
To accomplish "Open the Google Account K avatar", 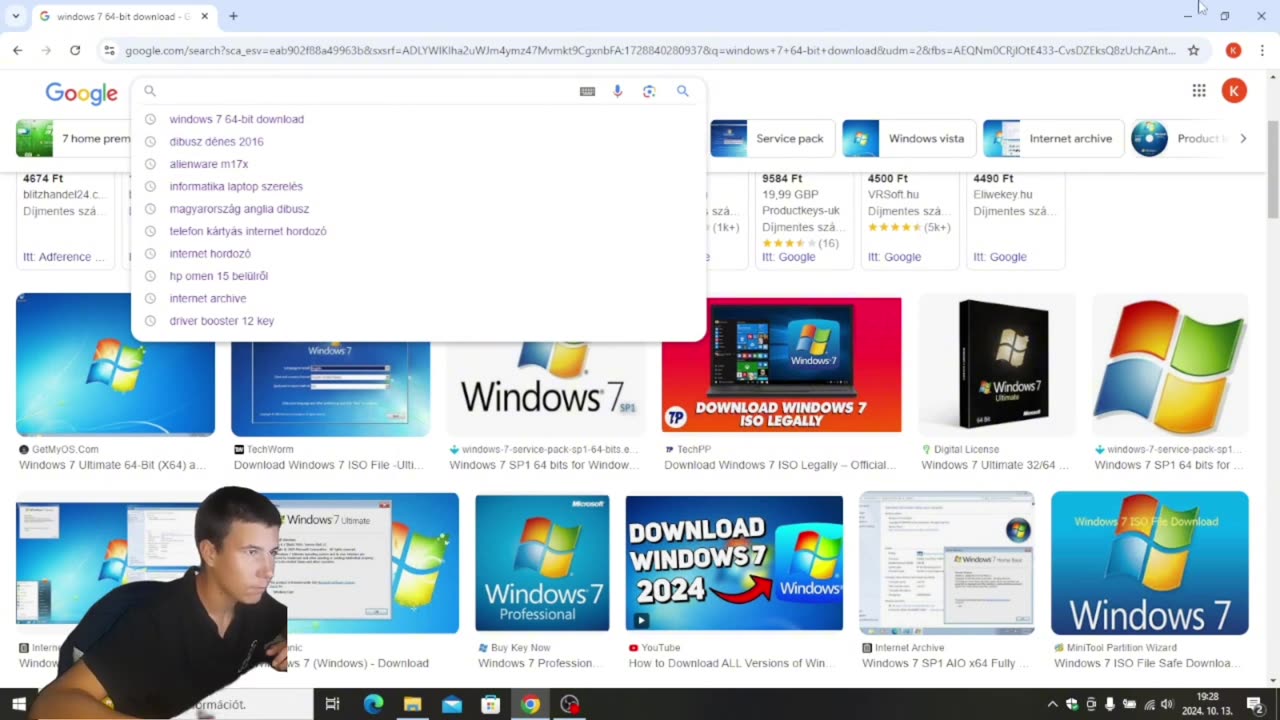I will [1234, 91].
